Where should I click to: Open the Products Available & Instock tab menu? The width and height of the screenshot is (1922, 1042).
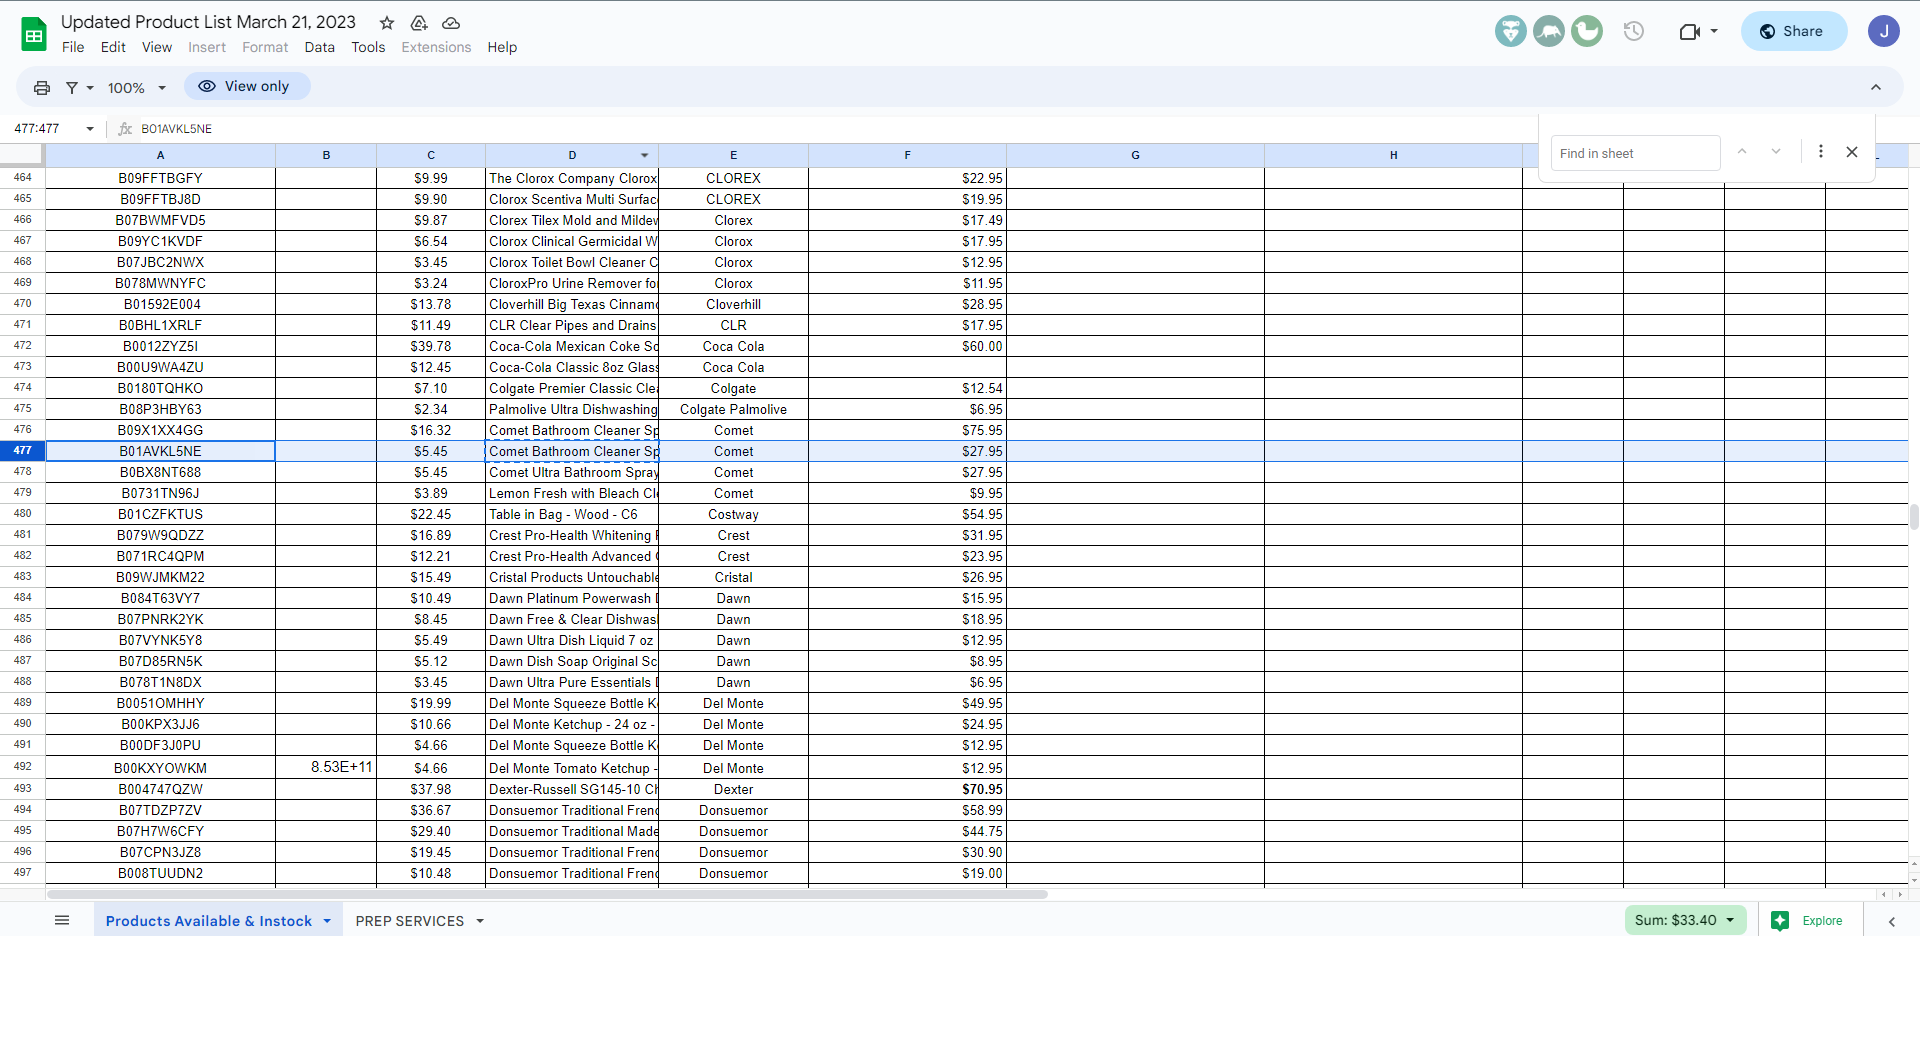pos(327,922)
